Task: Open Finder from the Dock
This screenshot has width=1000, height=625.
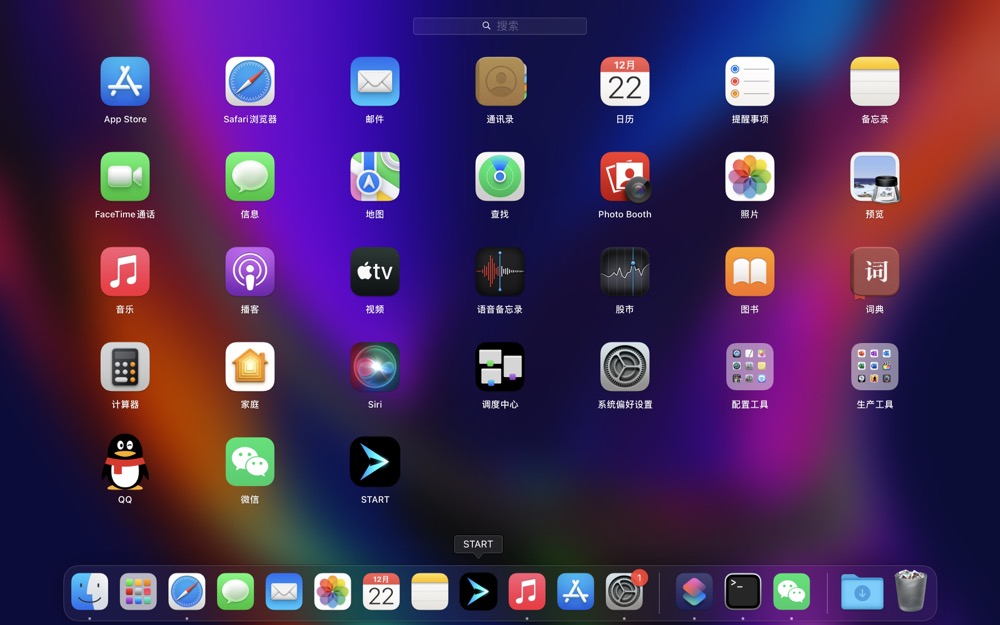Action: pos(90,592)
